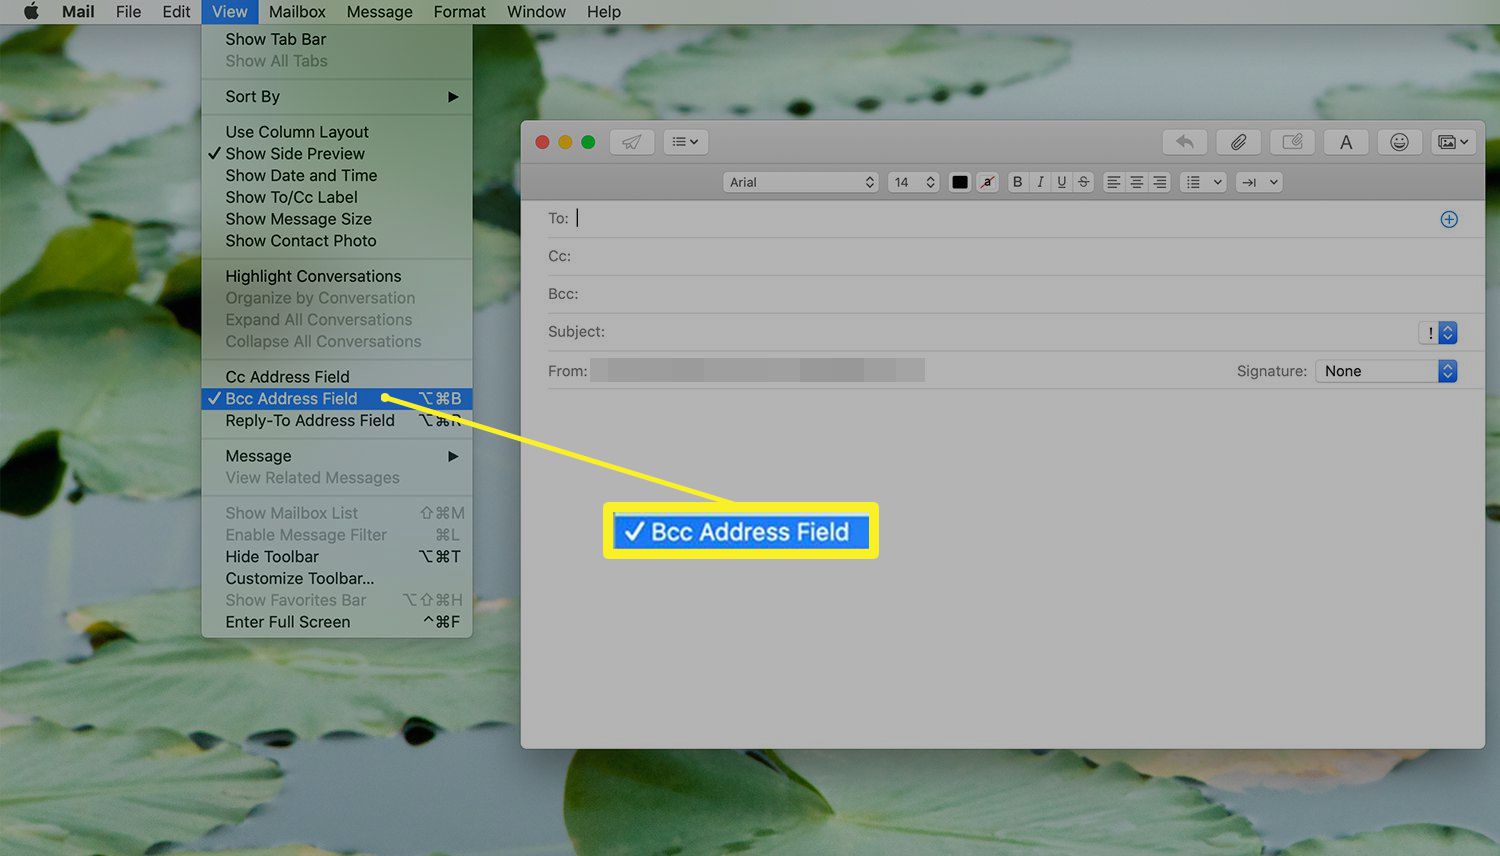Open the Help menu
The height and width of the screenshot is (856, 1500).
[603, 12]
